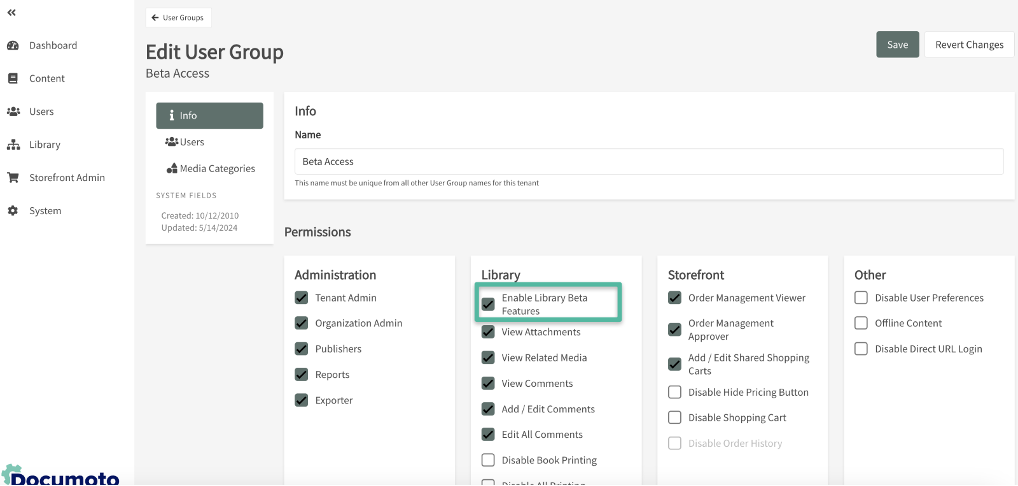Click the Library hierarchy icon
This screenshot has height=486, width=1018.
pyautogui.click(x=13, y=145)
